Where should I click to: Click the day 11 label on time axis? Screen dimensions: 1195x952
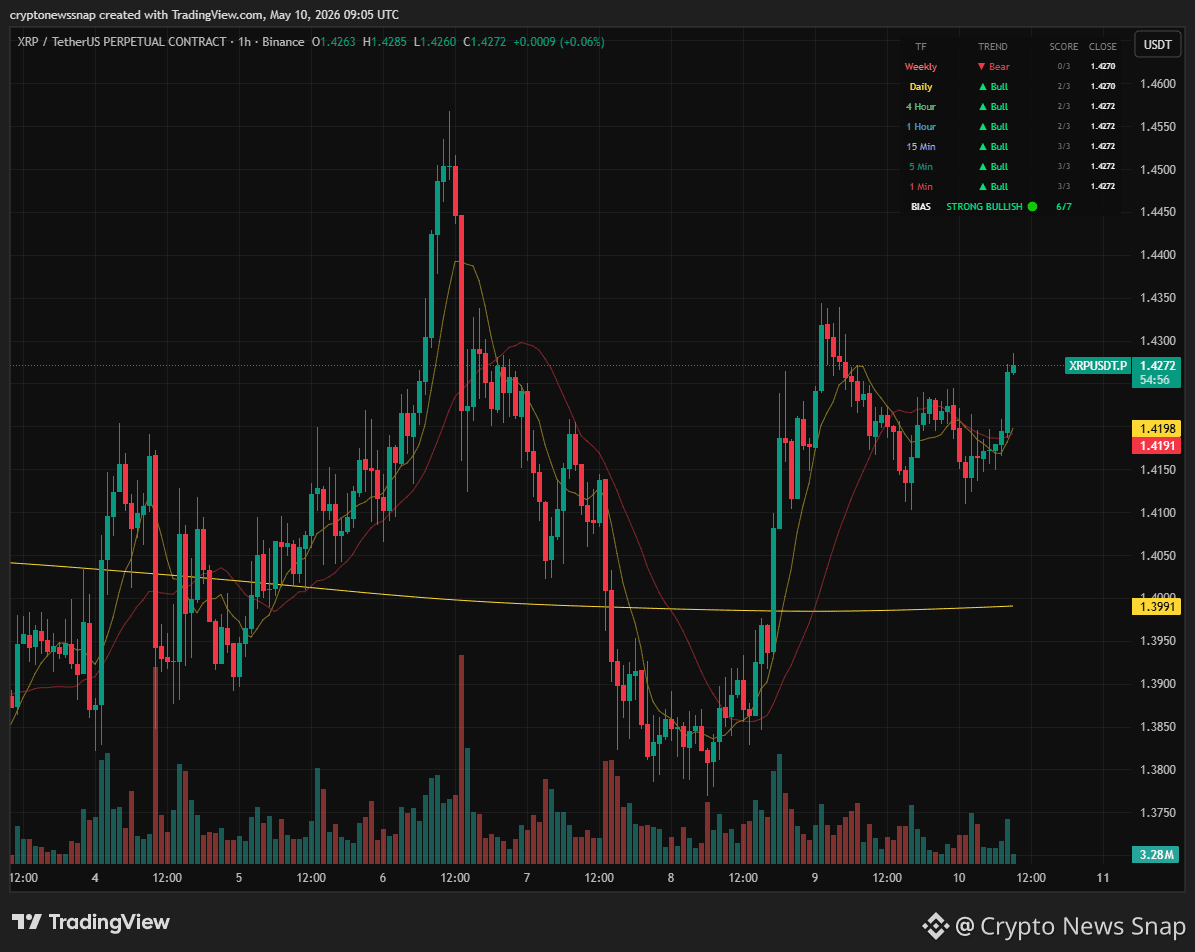point(1103,878)
